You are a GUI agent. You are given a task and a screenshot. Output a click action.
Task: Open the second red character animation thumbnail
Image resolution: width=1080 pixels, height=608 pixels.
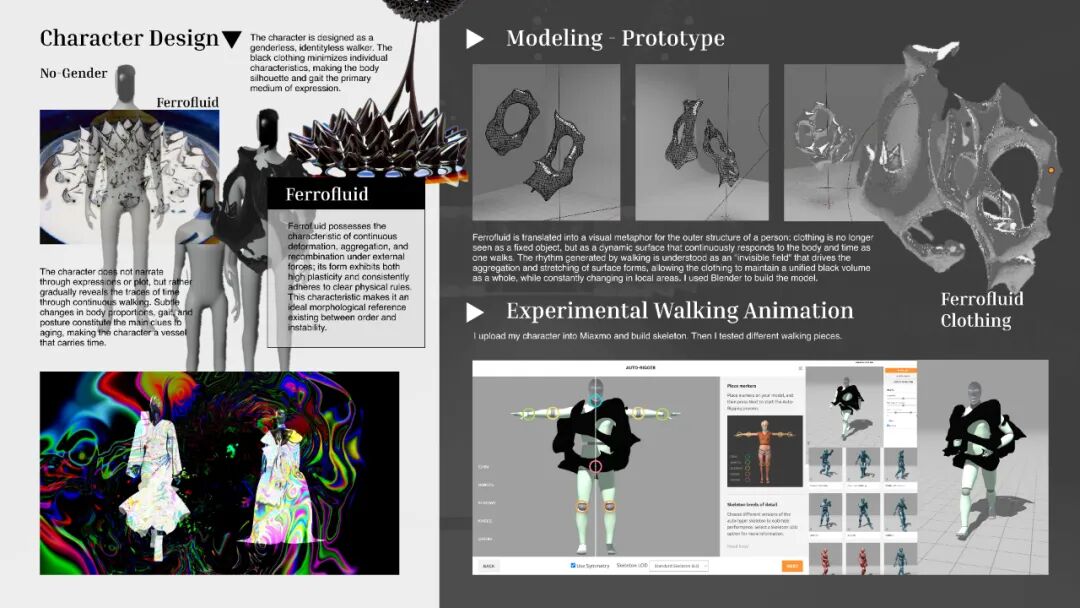(x=862, y=559)
